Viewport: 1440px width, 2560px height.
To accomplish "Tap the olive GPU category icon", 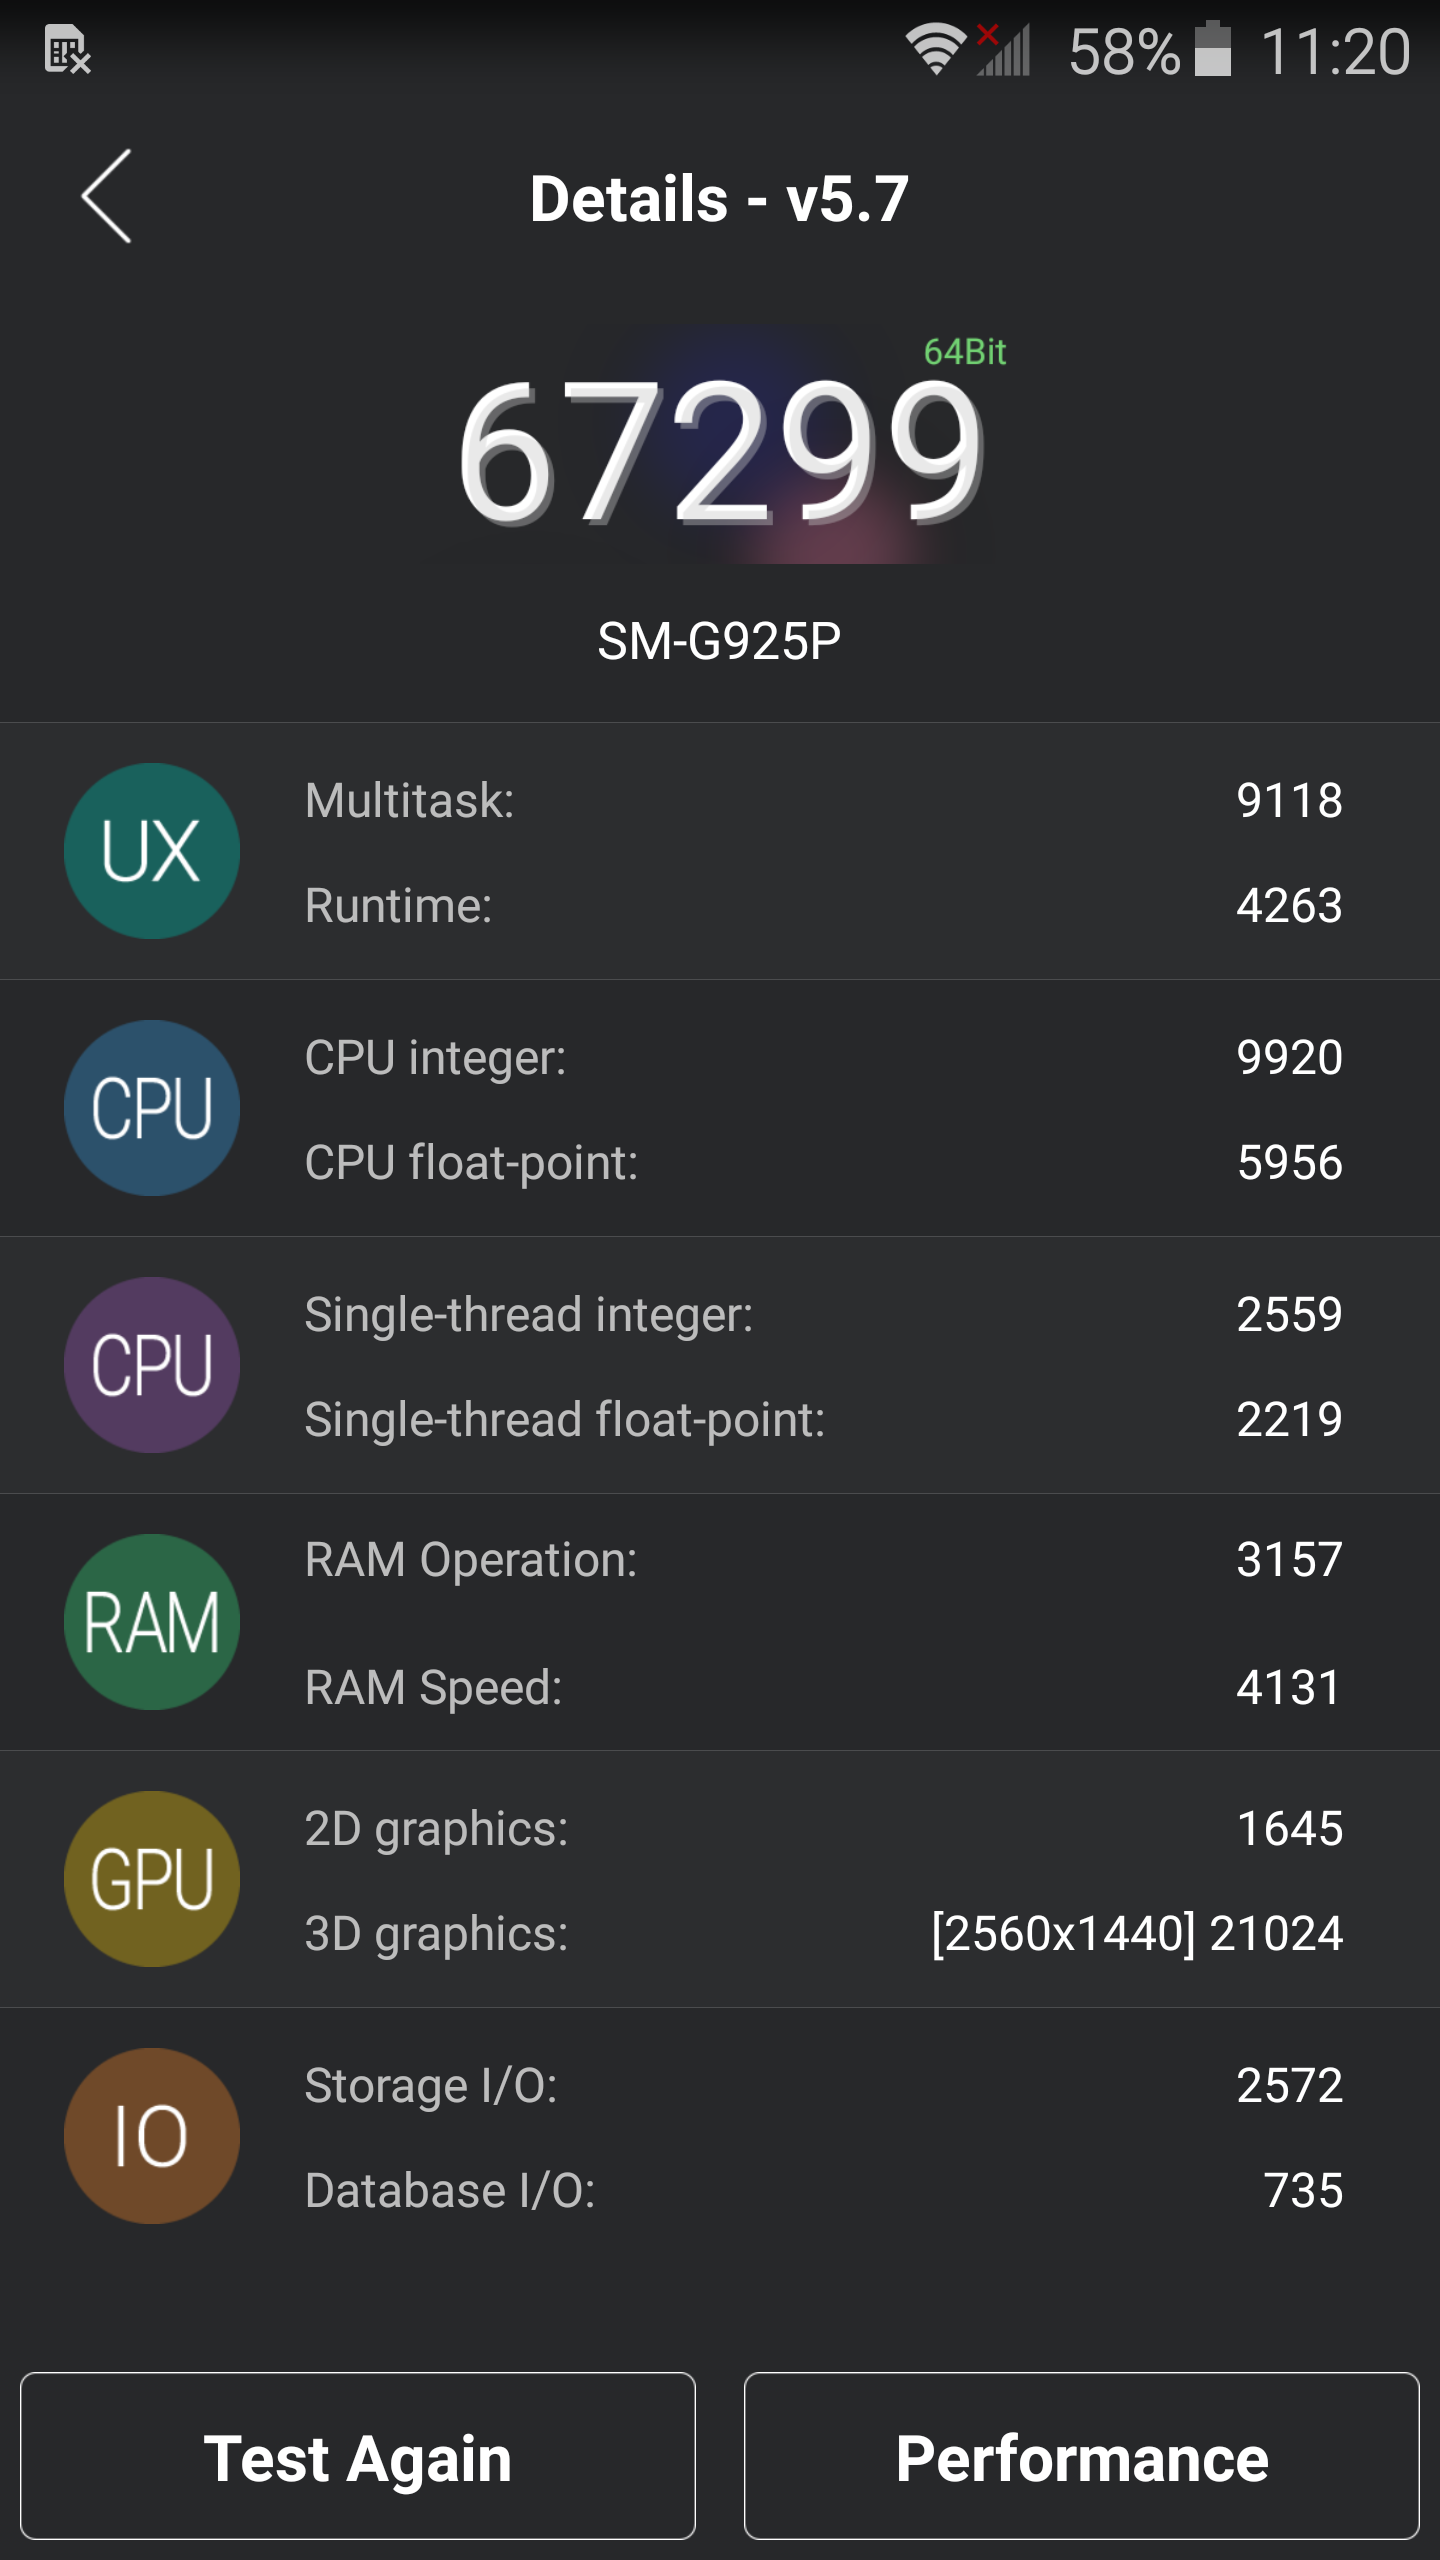I will click(x=152, y=1879).
